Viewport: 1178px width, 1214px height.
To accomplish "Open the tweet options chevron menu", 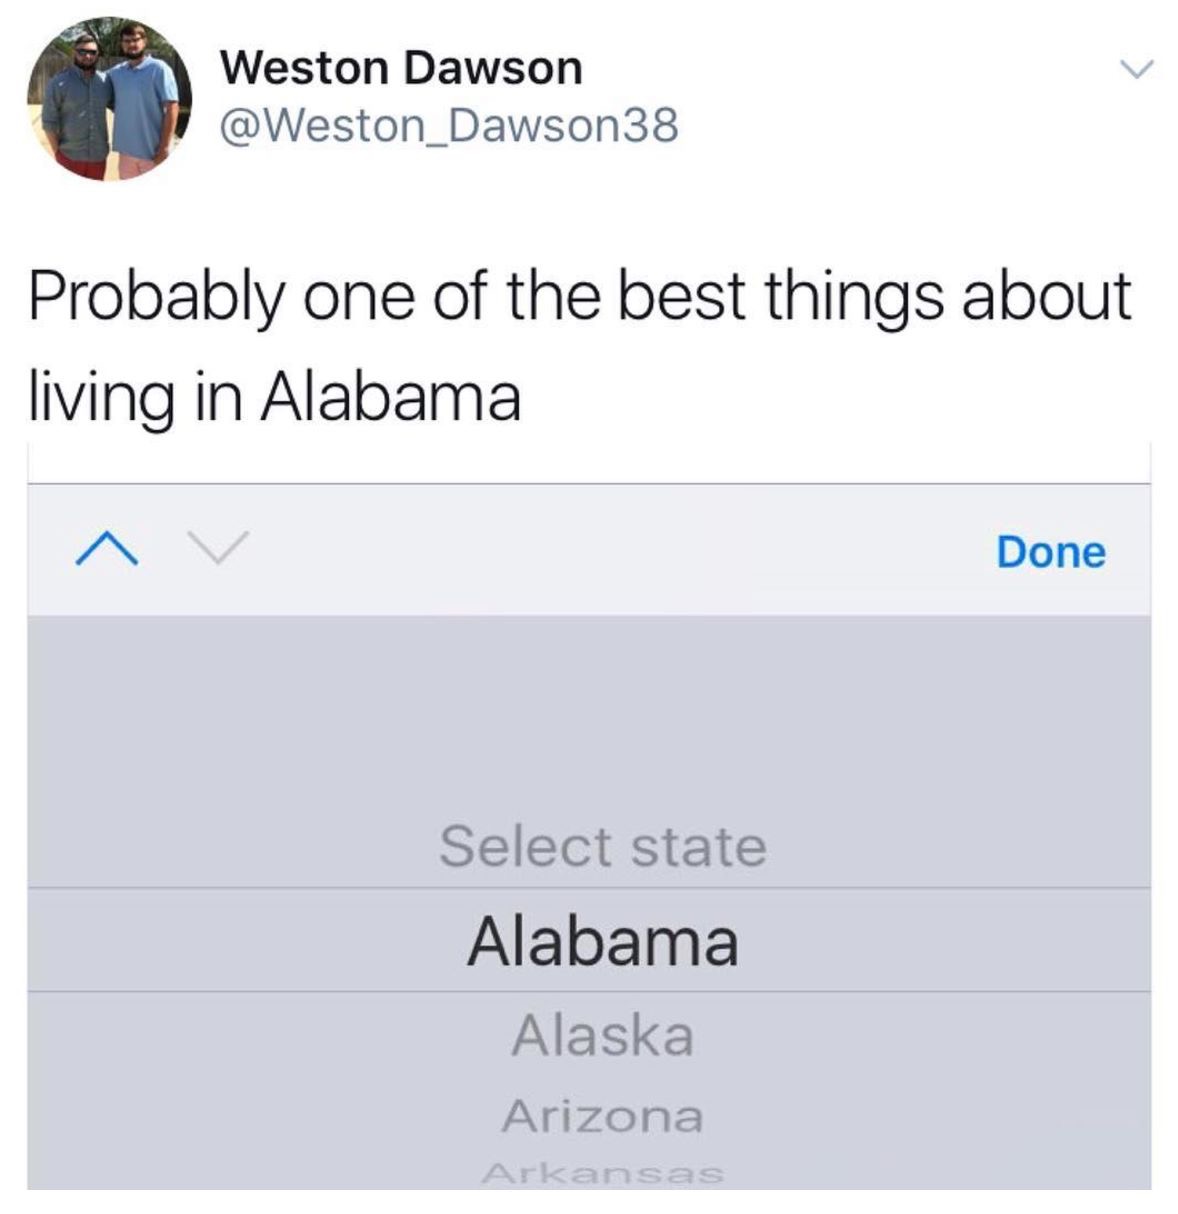I will pos(1137,69).
